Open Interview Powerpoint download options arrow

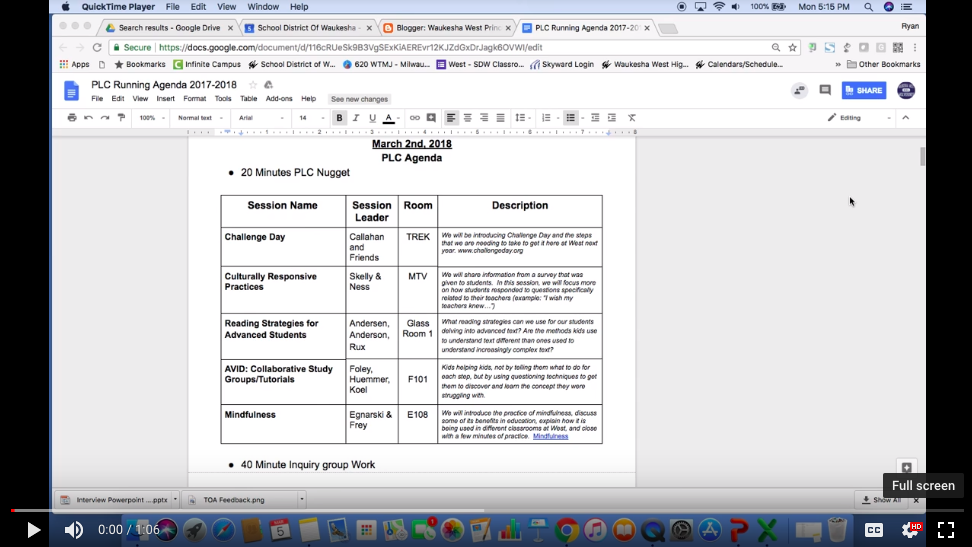coord(175,499)
